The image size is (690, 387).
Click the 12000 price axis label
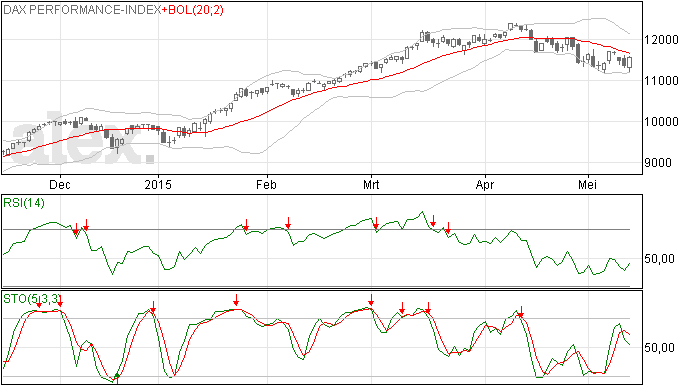[661, 40]
